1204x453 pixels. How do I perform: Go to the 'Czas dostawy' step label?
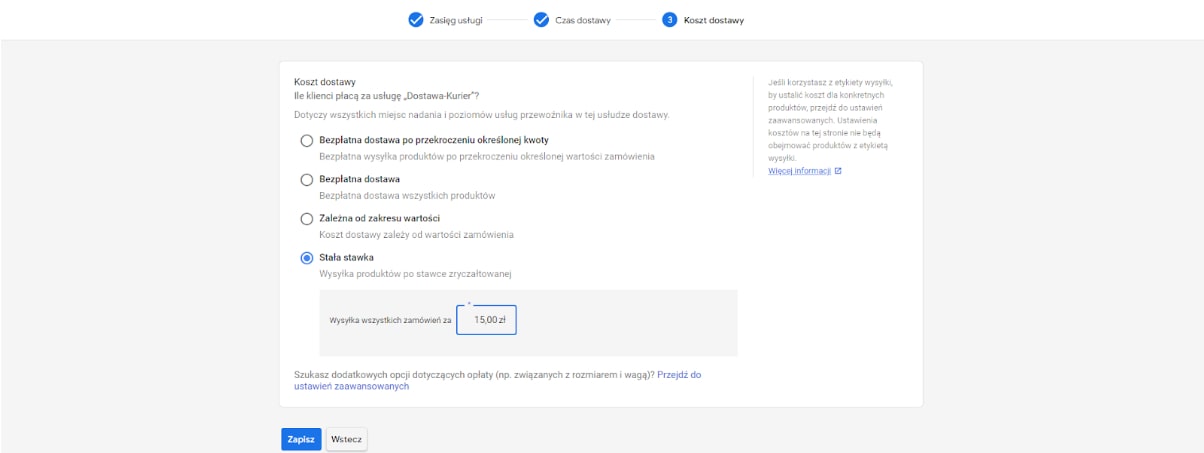click(584, 20)
